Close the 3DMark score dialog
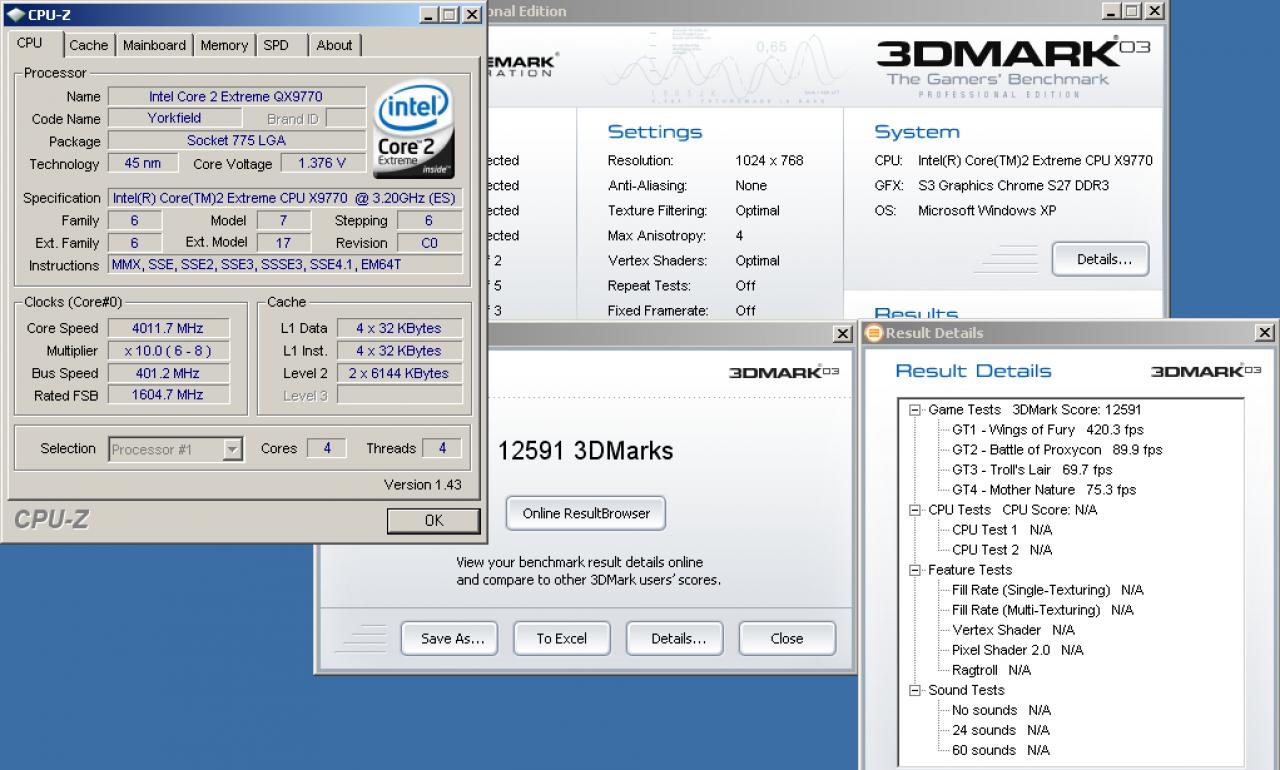Image resolution: width=1280 pixels, height=770 pixels. coord(842,333)
